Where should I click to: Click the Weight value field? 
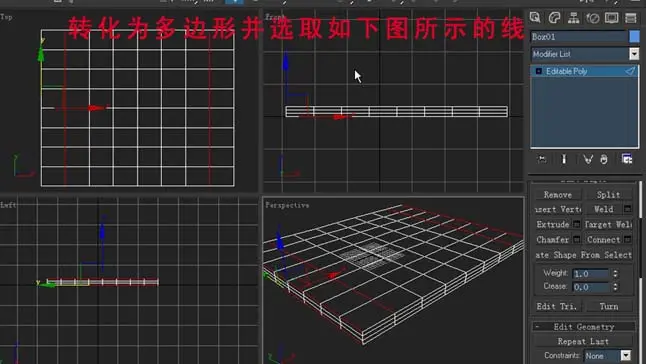(x=591, y=273)
